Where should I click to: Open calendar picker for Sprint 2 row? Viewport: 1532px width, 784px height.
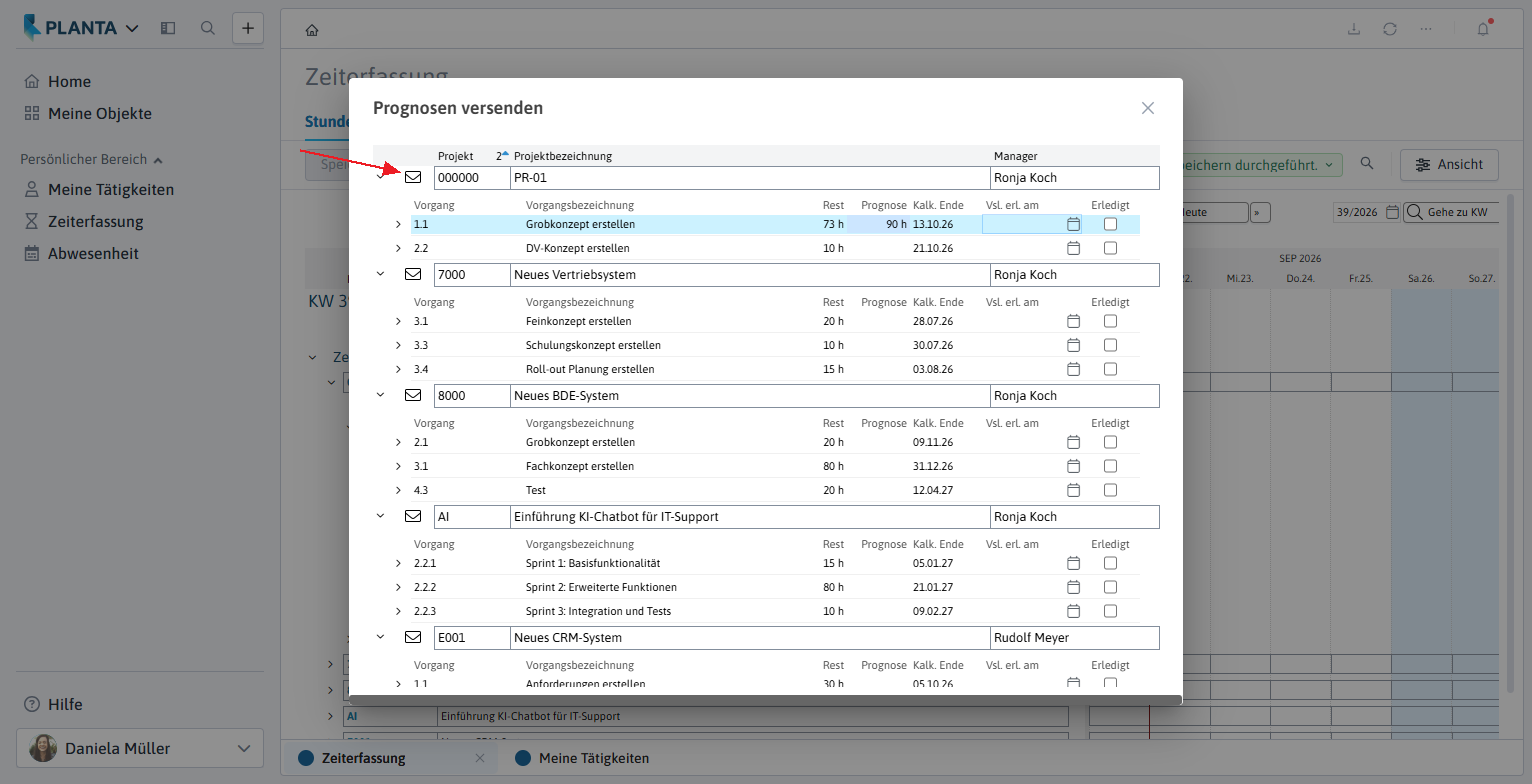tap(1074, 587)
